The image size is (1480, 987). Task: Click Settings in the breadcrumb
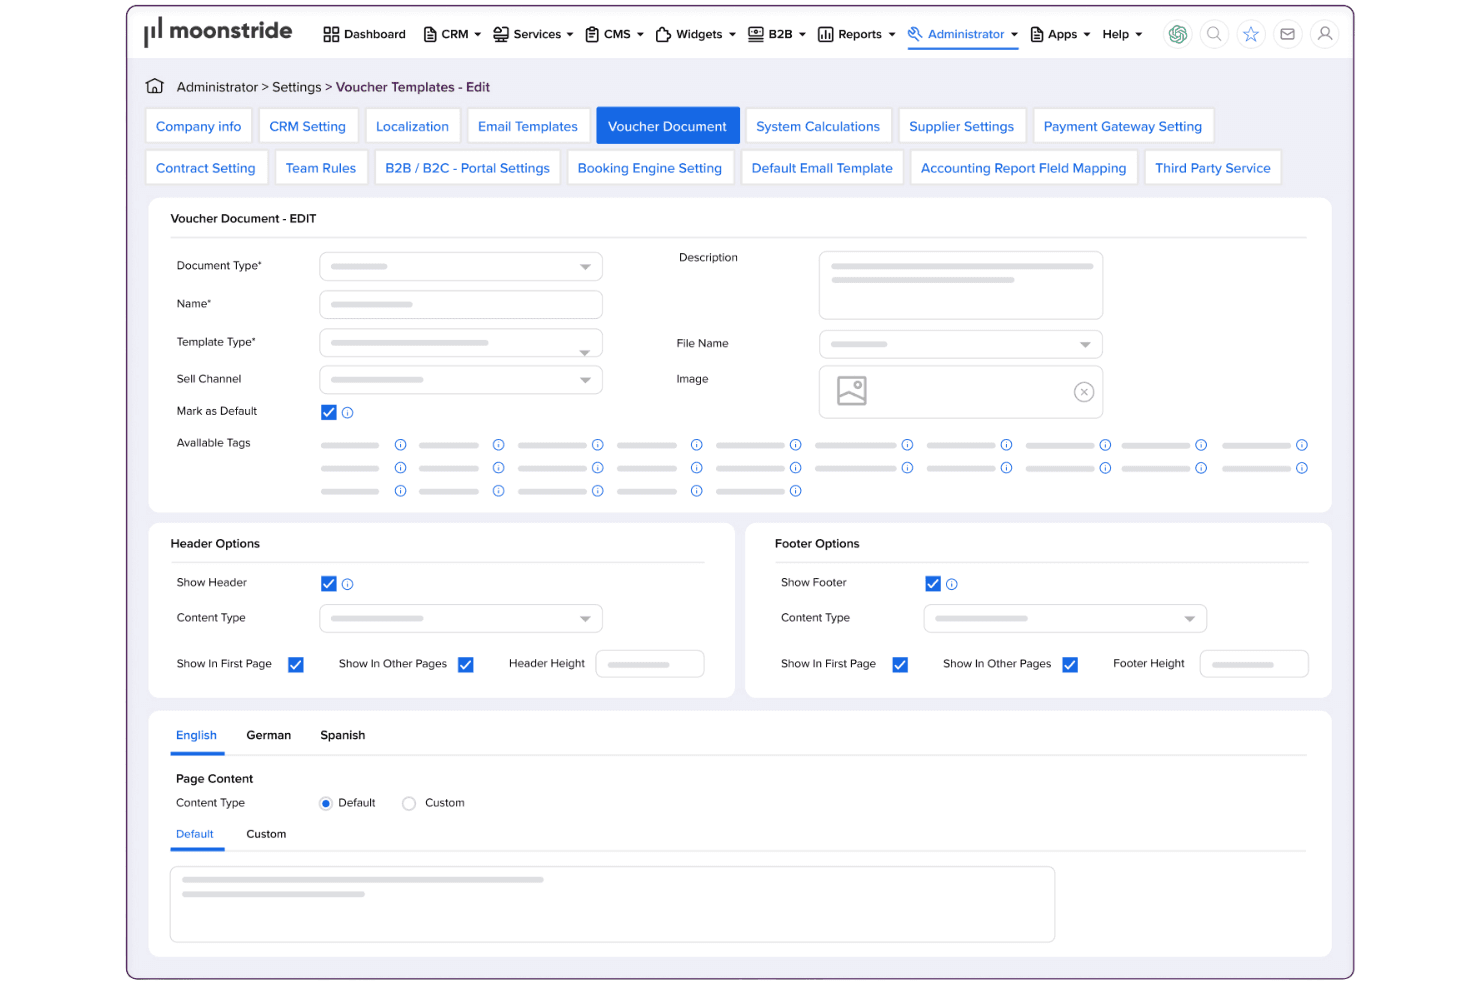click(297, 87)
